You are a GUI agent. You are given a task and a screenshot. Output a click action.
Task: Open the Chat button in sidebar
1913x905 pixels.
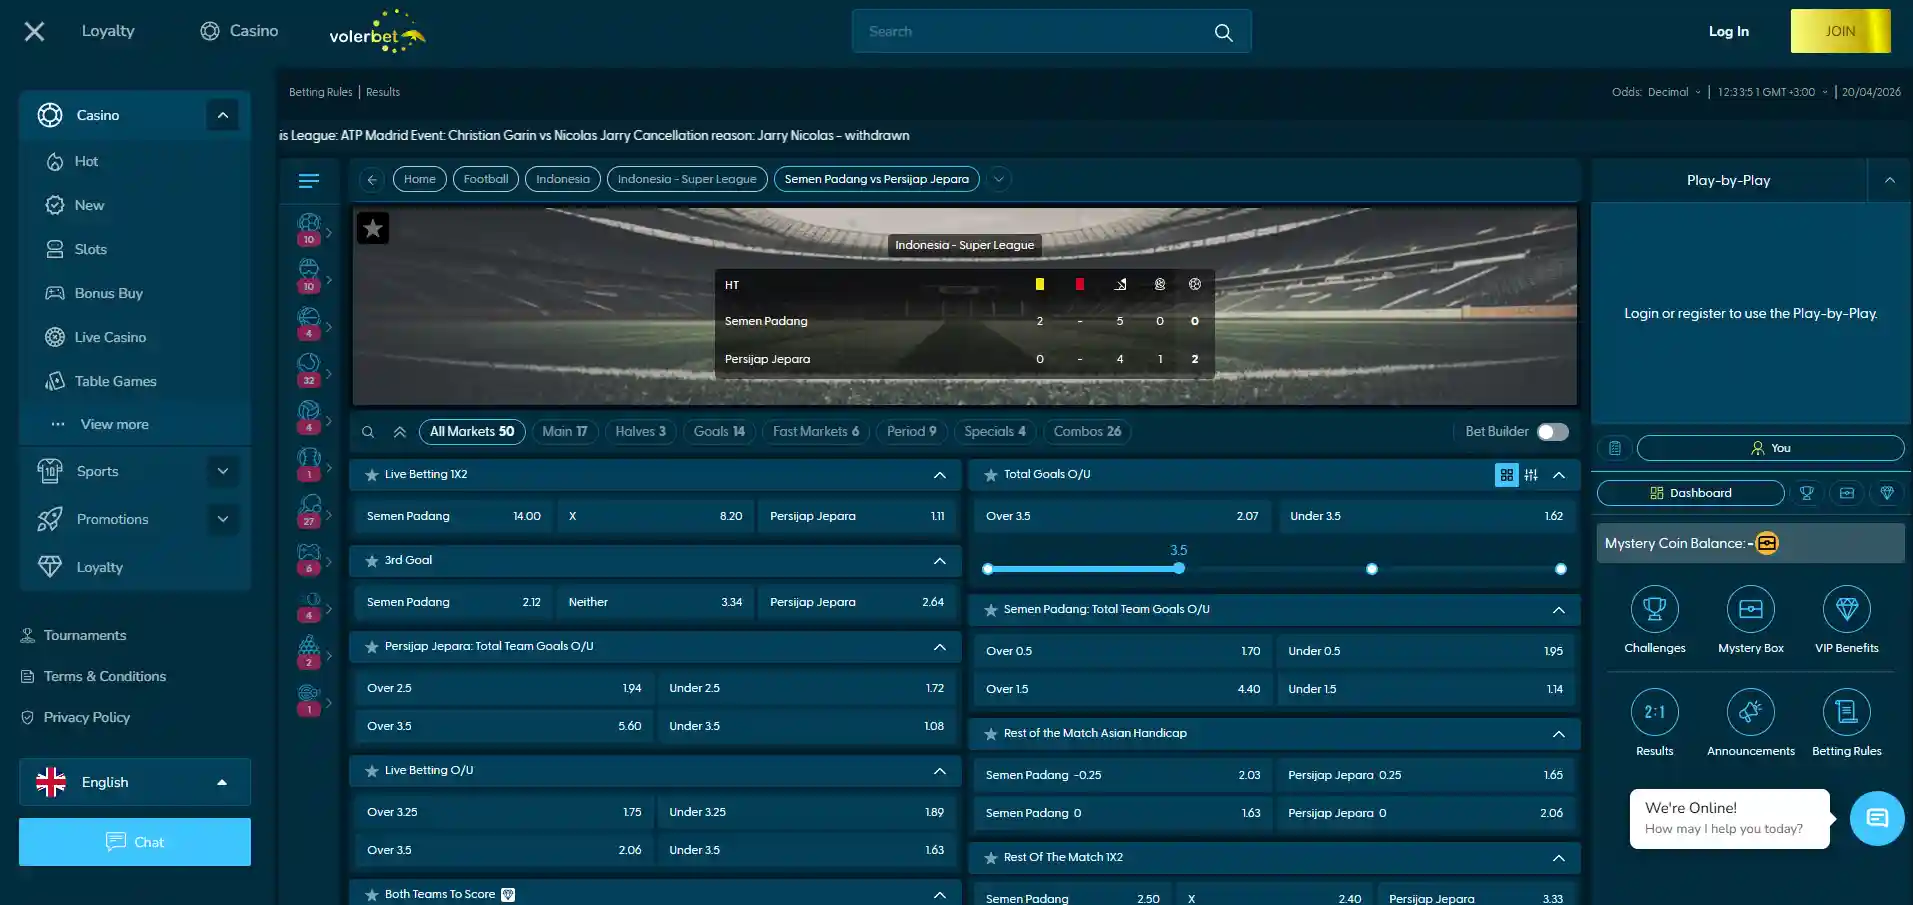click(135, 842)
